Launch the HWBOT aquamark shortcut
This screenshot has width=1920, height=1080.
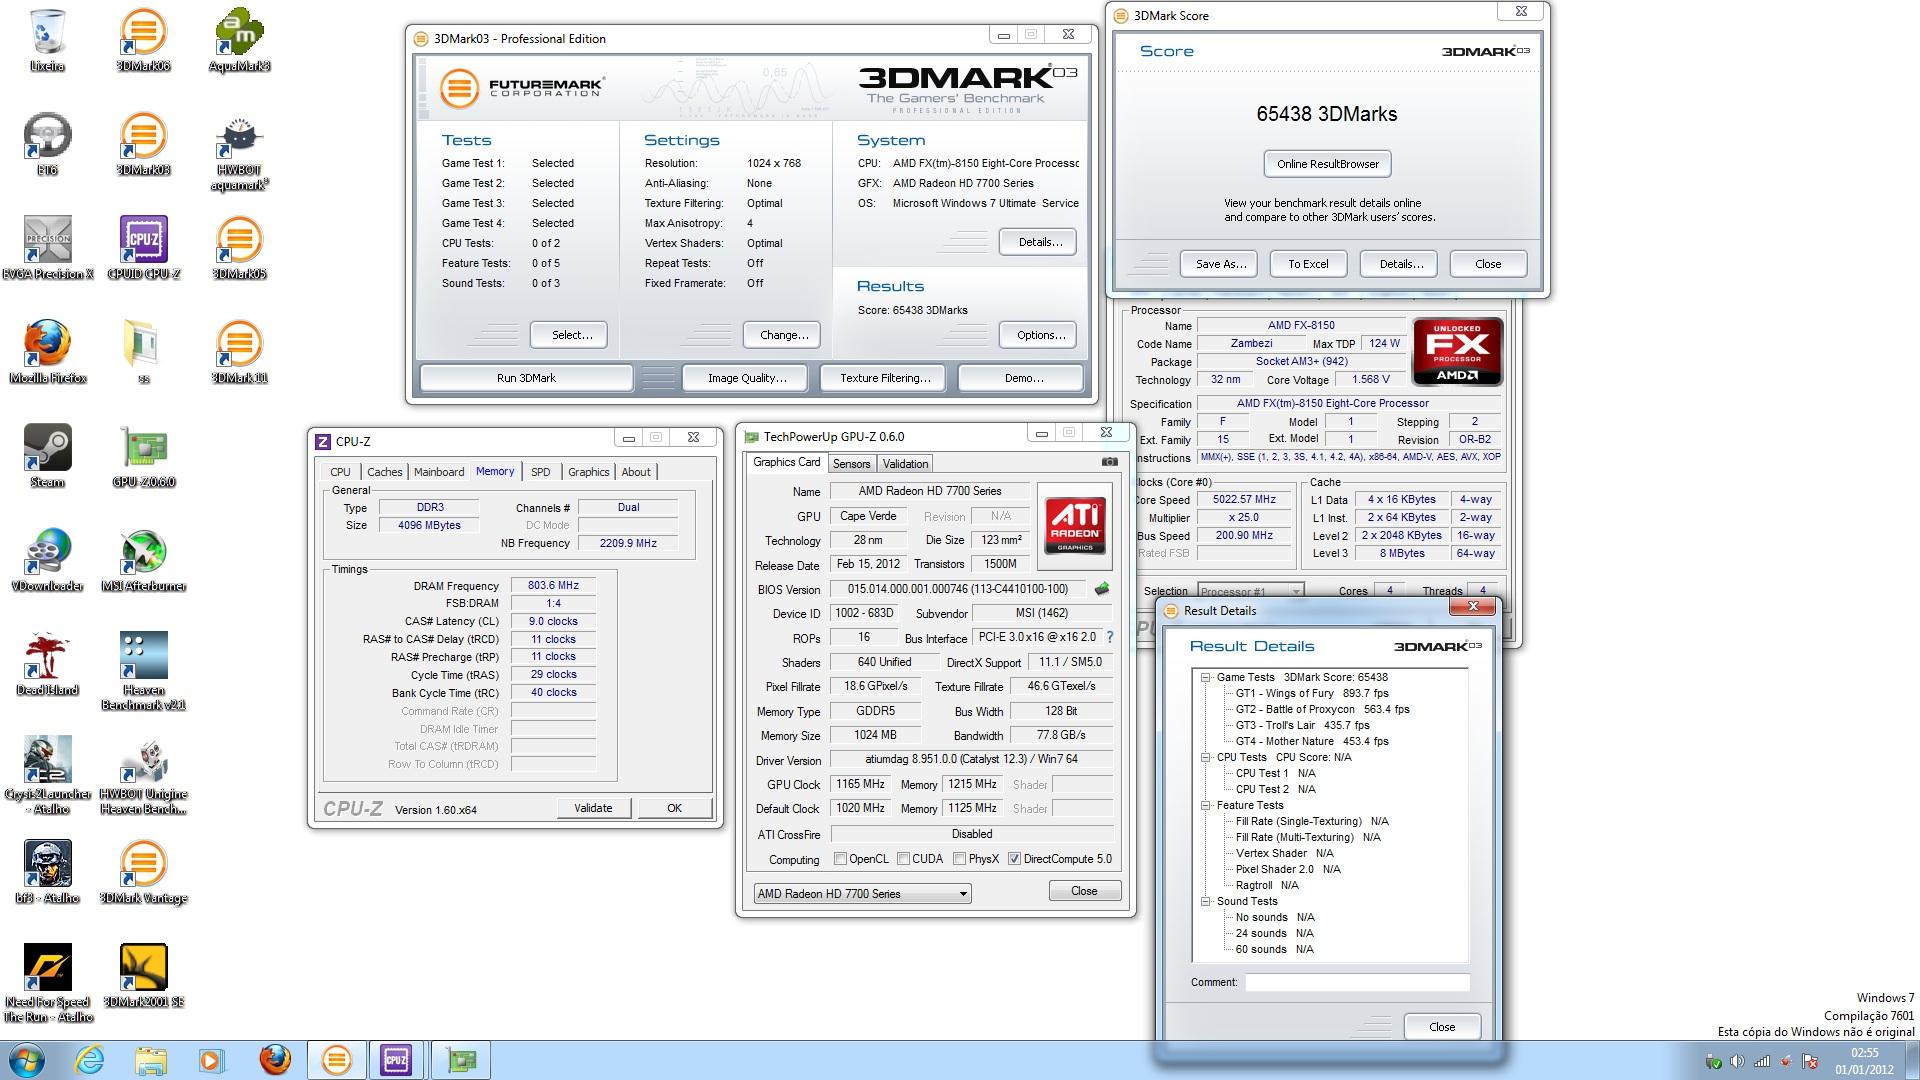click(x=239, y=152)
